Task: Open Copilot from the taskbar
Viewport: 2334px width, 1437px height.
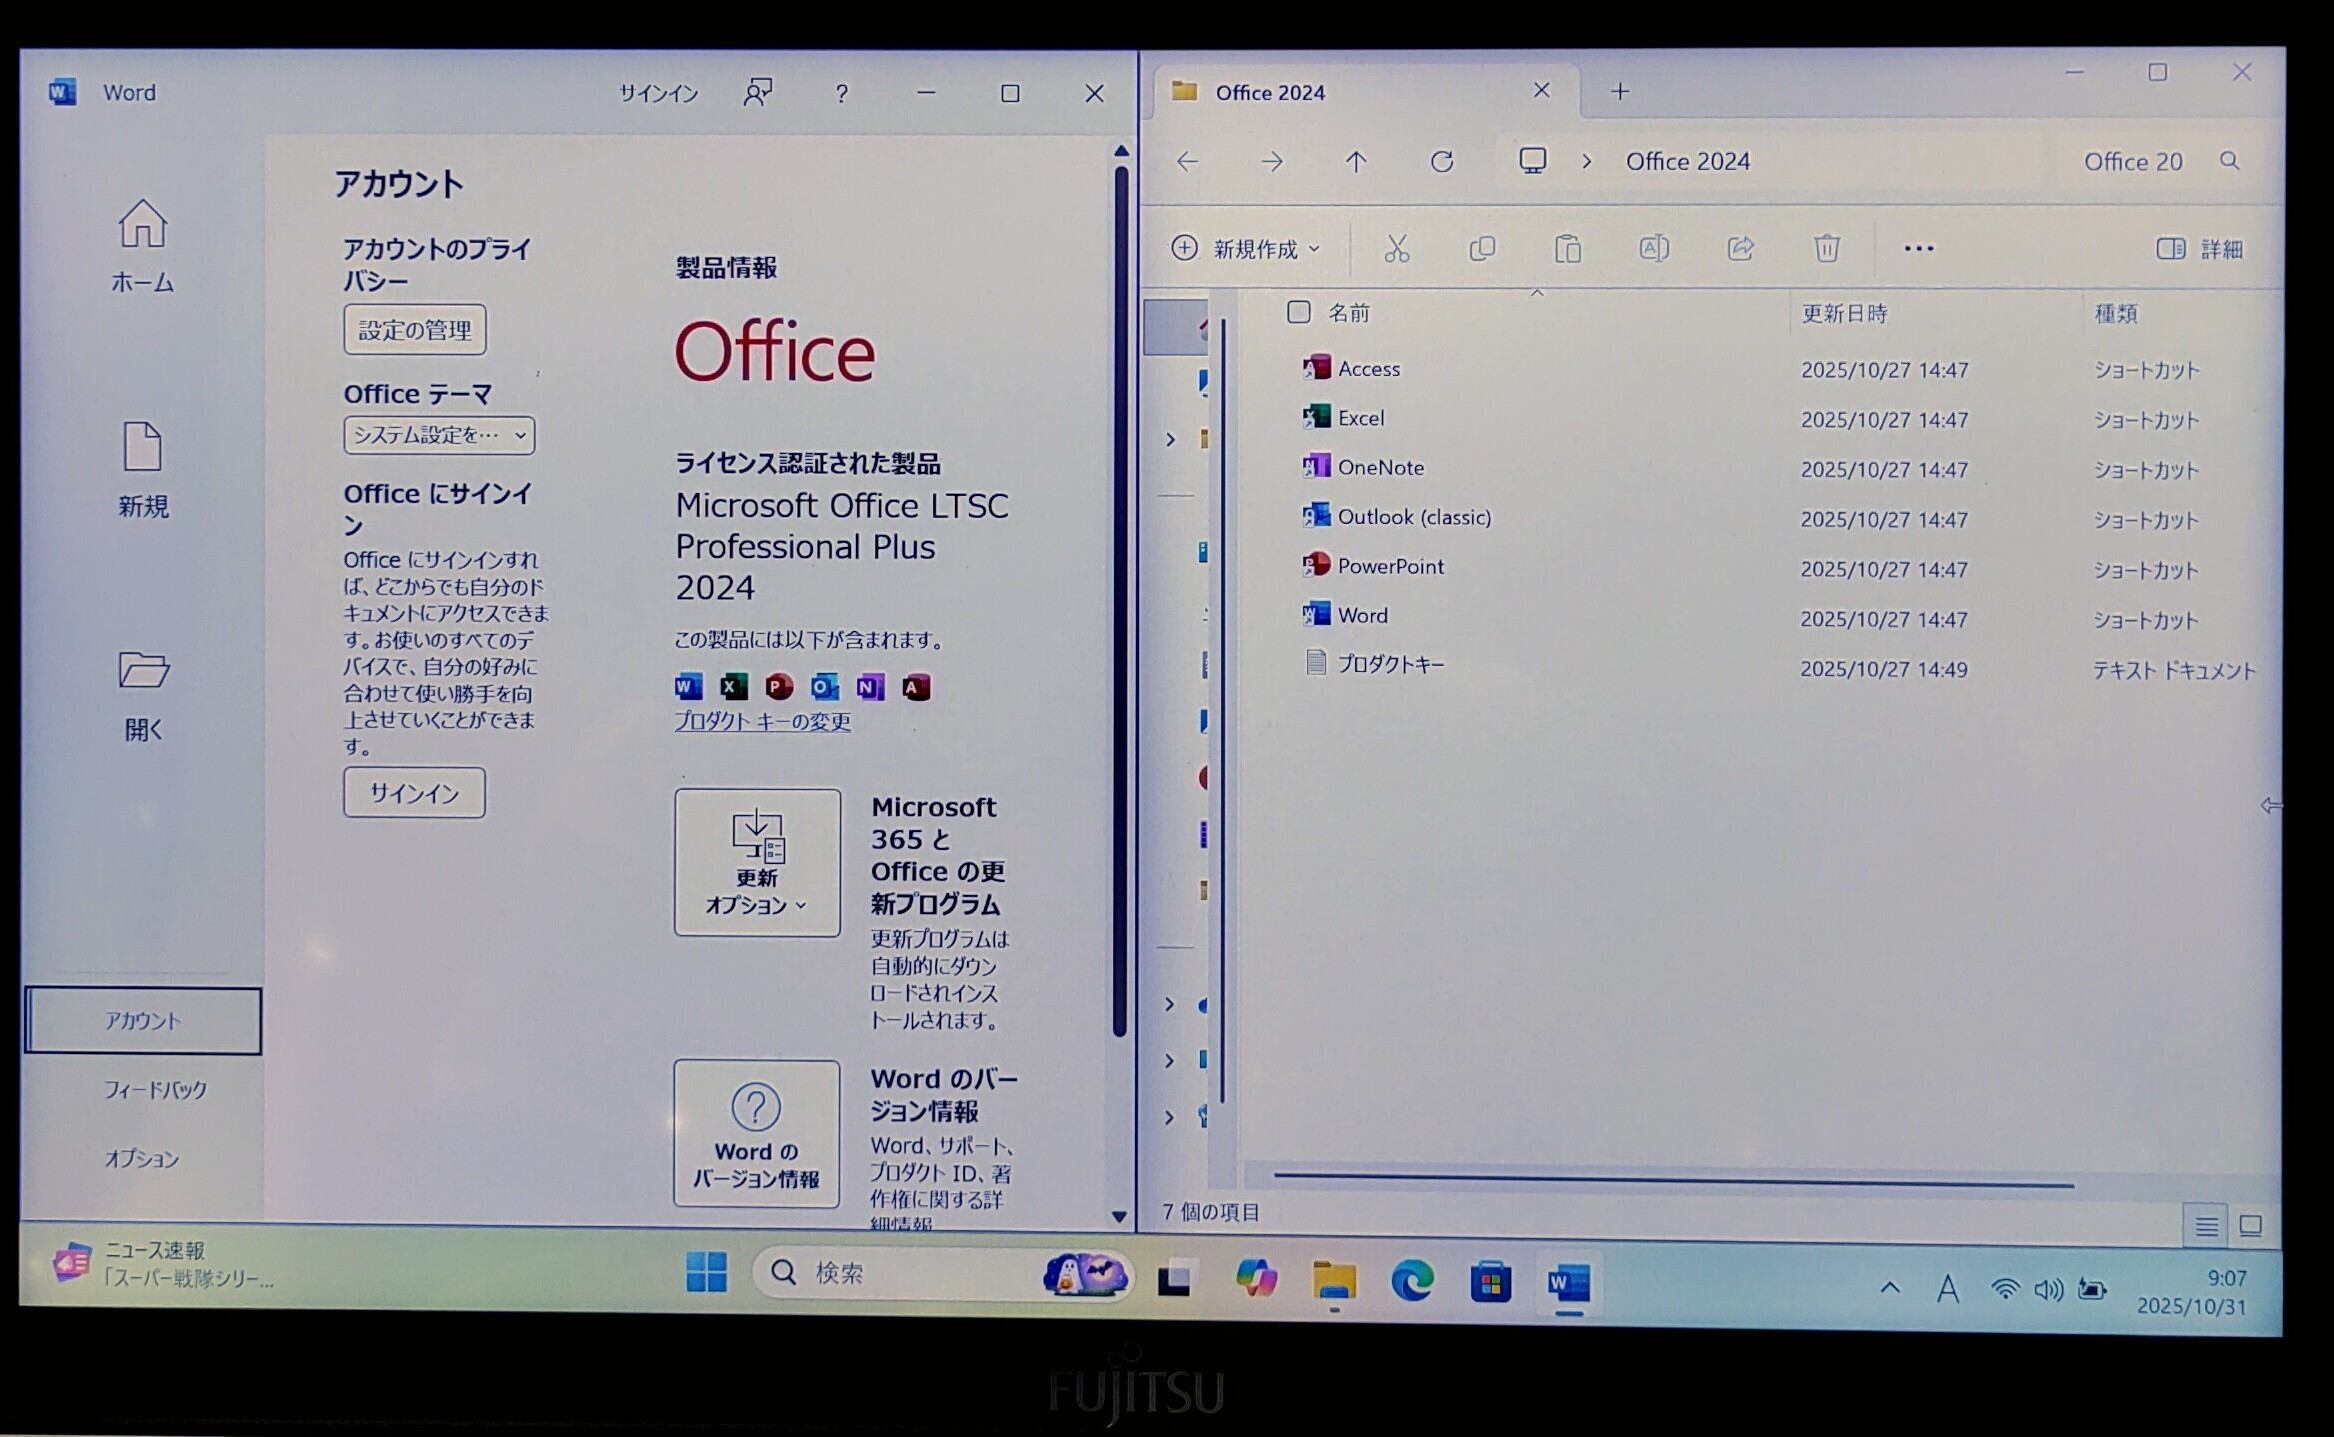Action: 1256,1279
